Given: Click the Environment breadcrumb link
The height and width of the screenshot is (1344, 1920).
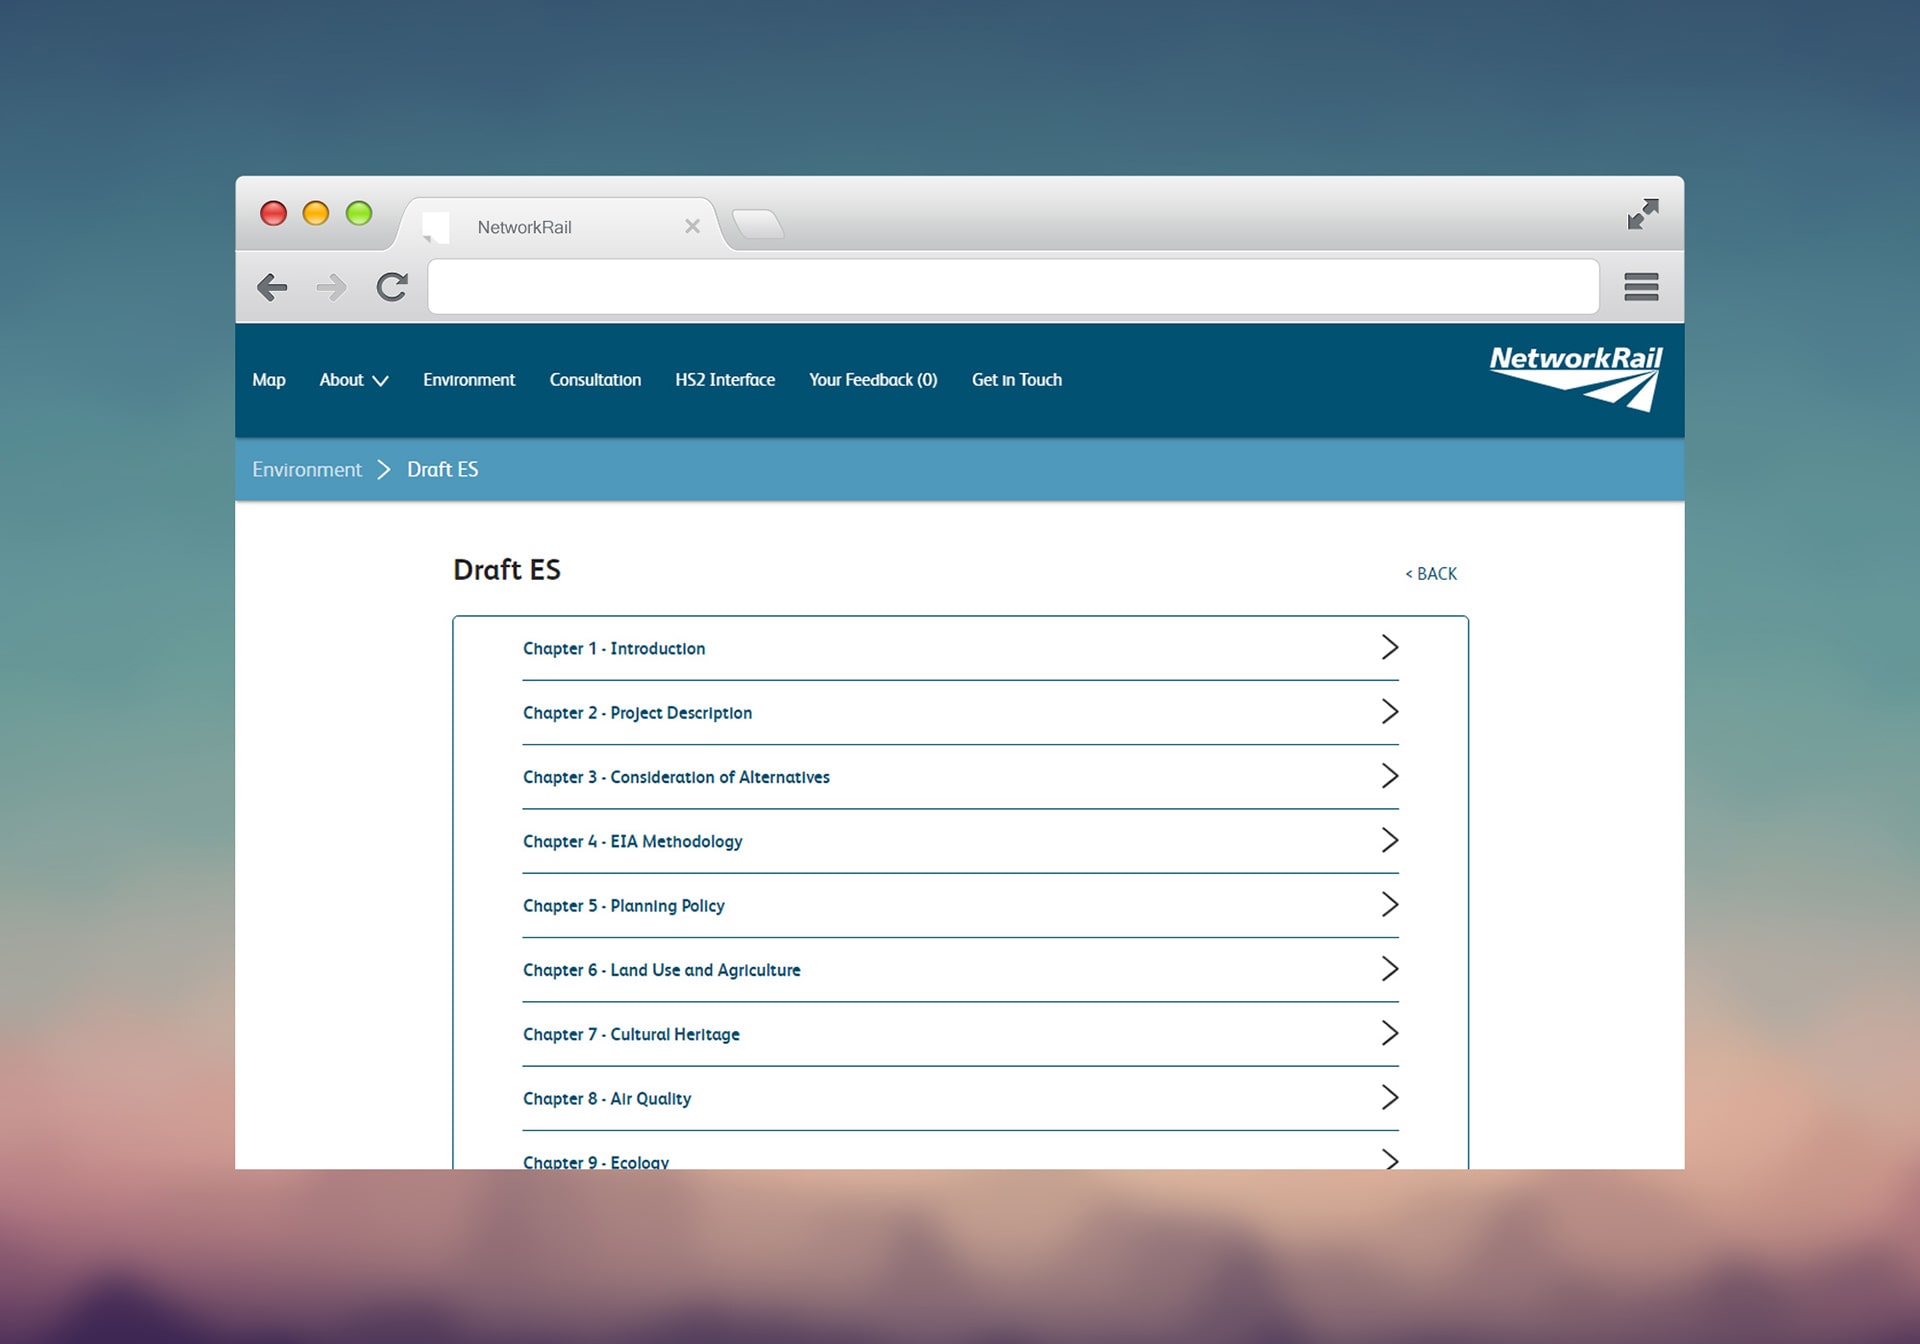Looking at the screenshot, I should point(307,470).
